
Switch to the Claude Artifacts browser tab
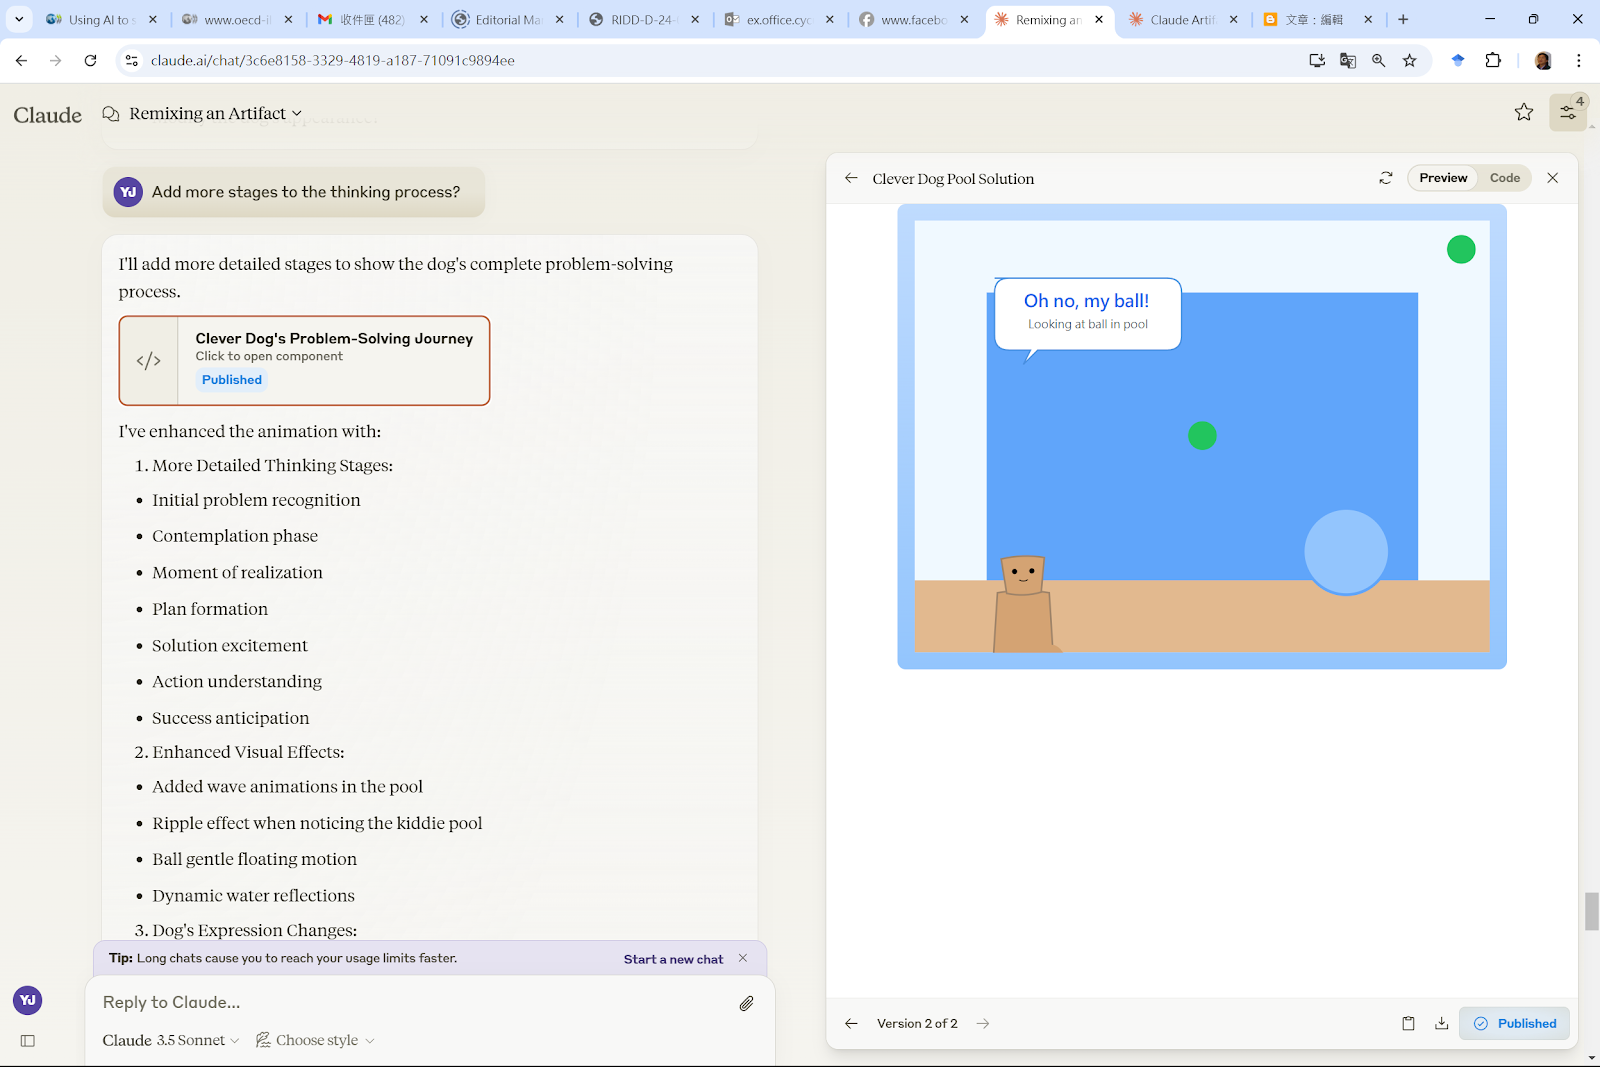click(1182, 19)
